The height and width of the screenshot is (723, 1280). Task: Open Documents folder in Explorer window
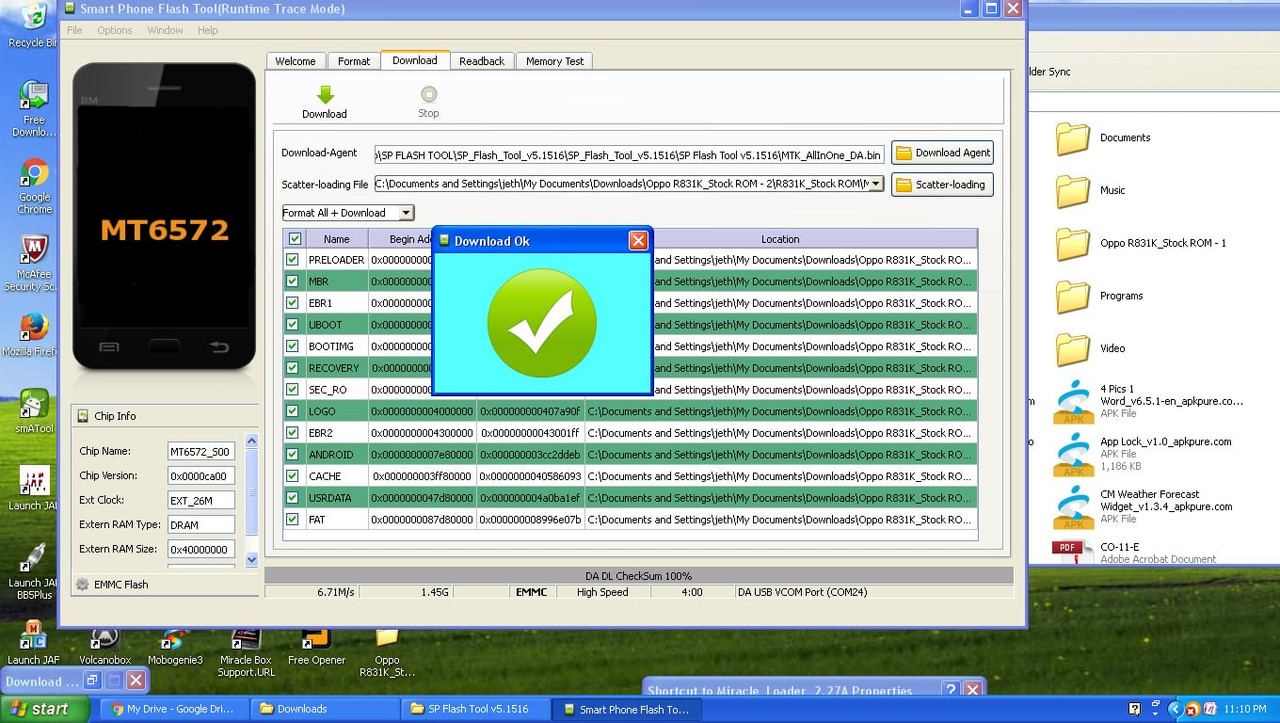(1073, 138)
